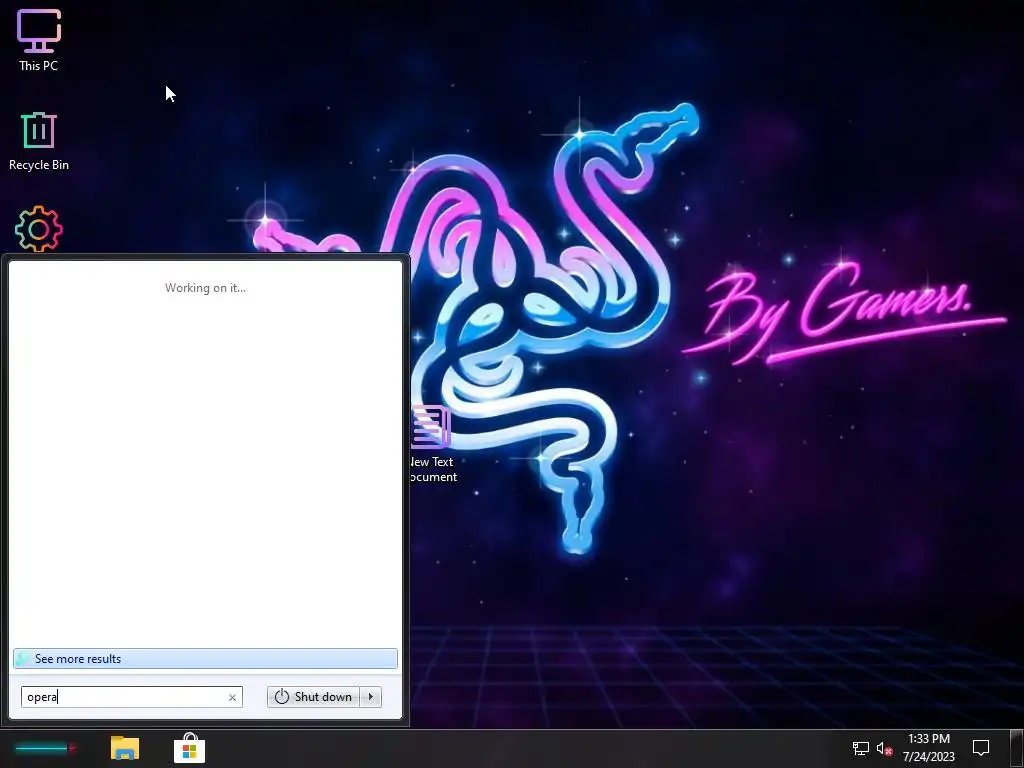Click the Working on it... status text
Image resolution: width=1024 pixels, height=768 pixels.
click(x=205, y=287)
